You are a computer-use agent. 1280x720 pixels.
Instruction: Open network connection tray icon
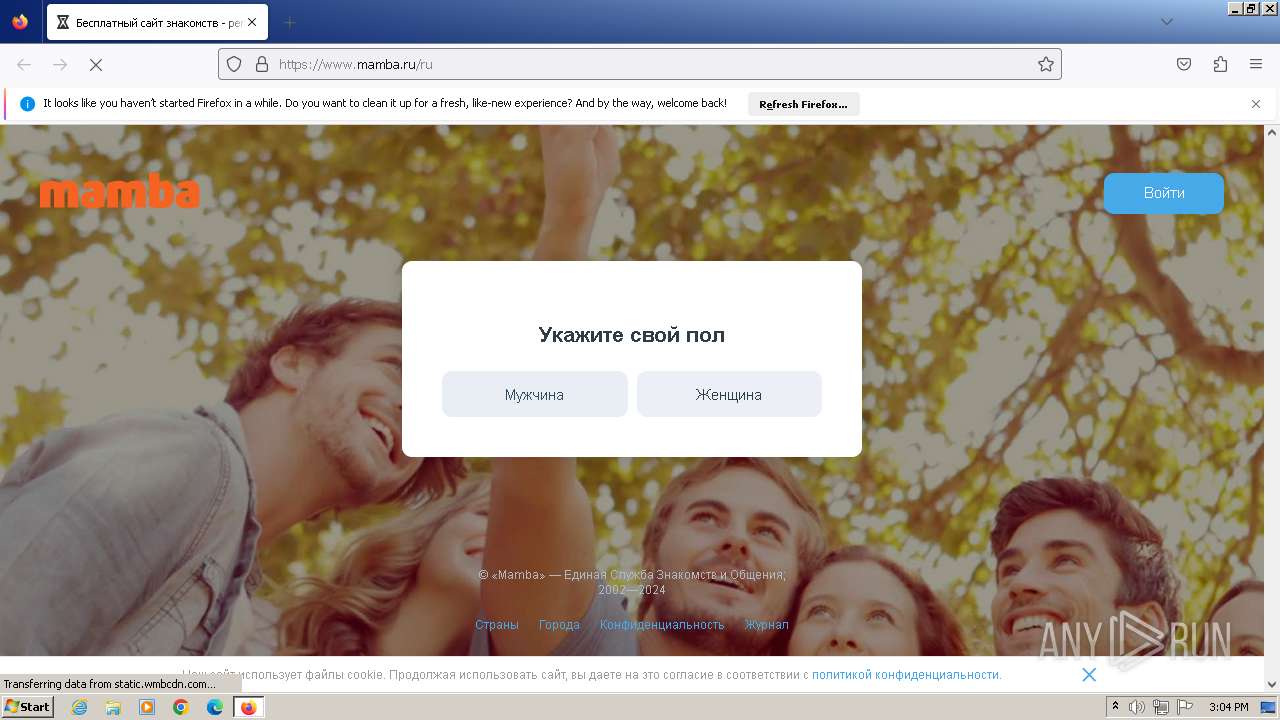pos(1161,707)
